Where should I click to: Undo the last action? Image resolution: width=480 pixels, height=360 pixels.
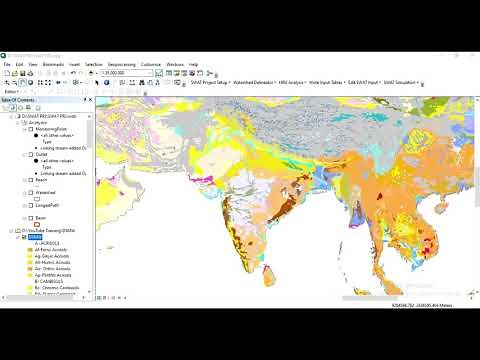coord(73,73)
